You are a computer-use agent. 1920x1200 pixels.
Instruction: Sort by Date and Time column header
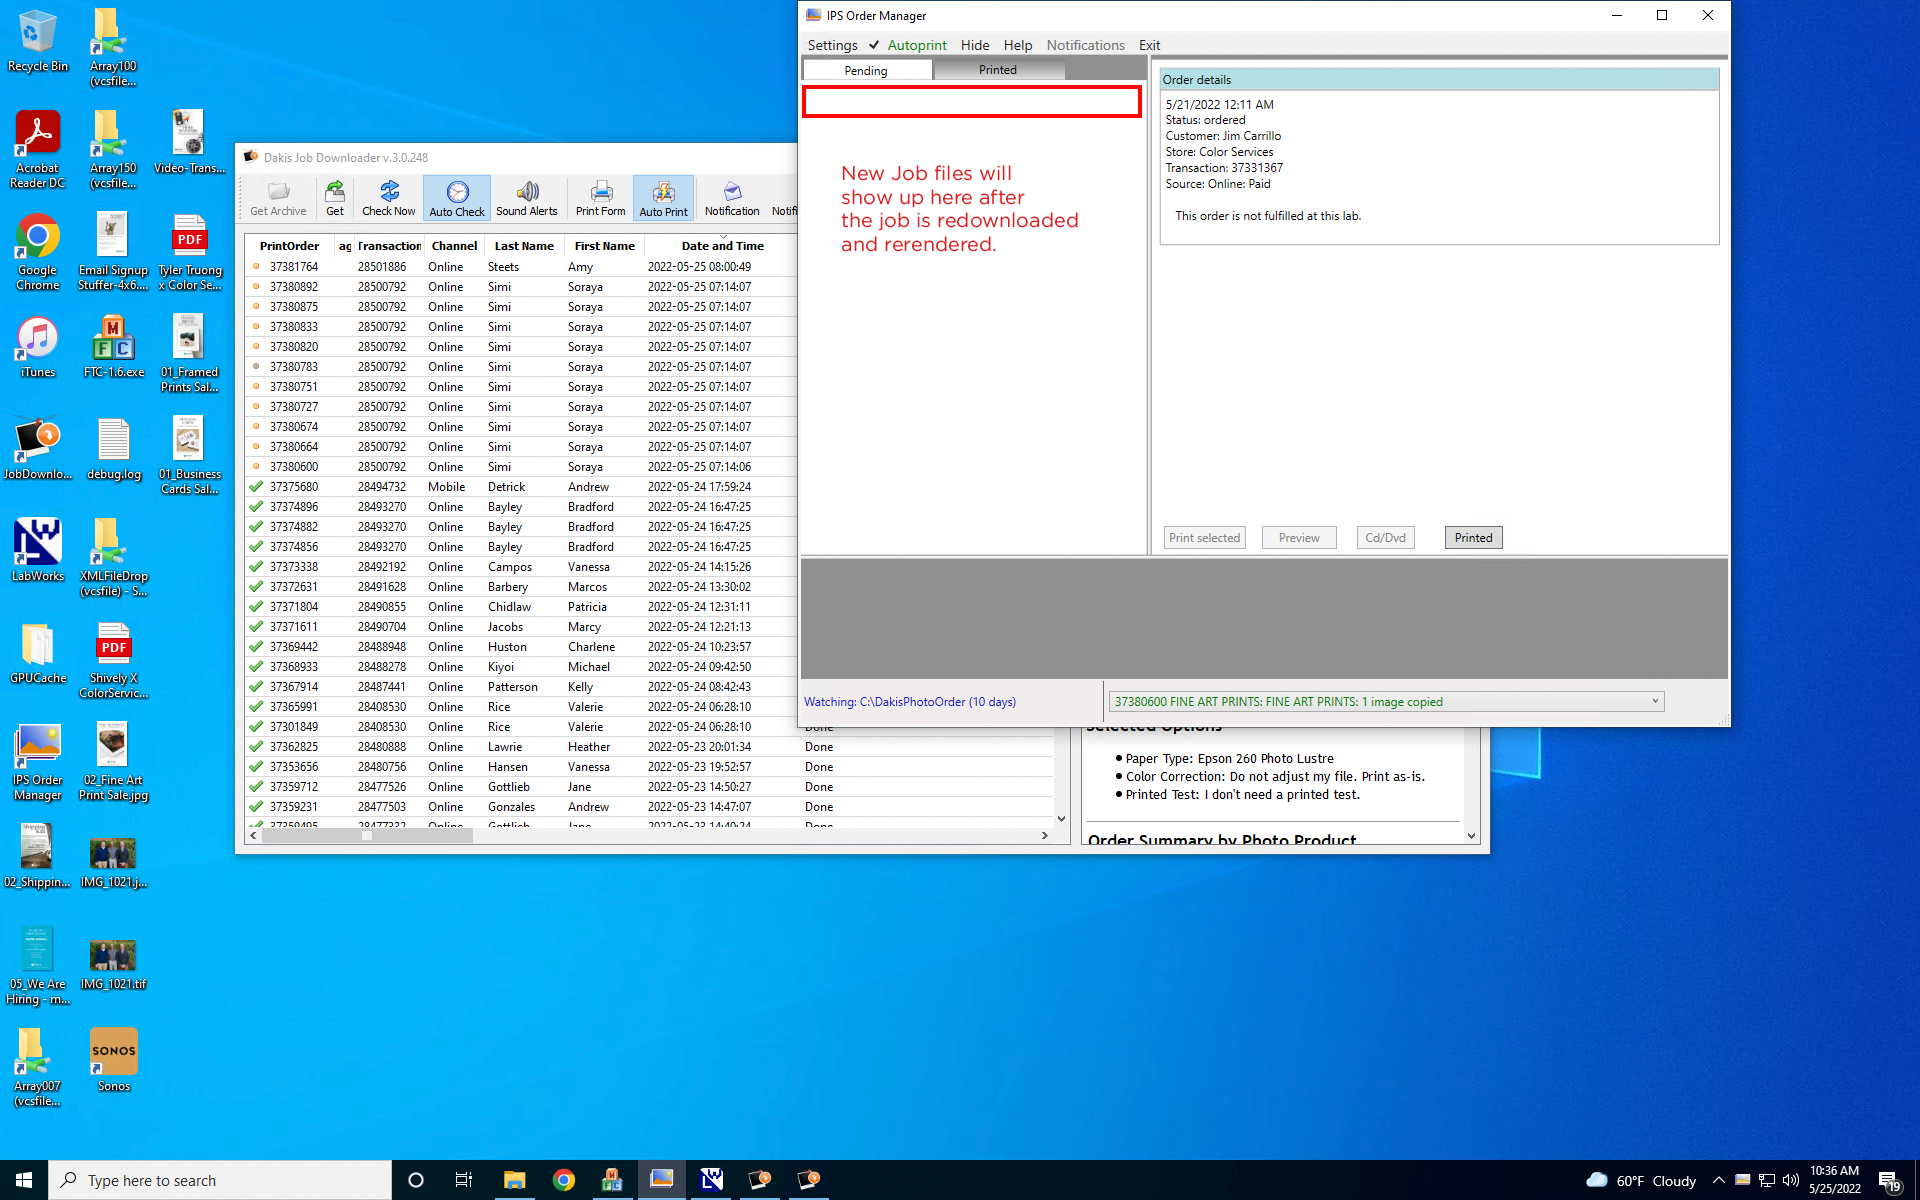722,246
